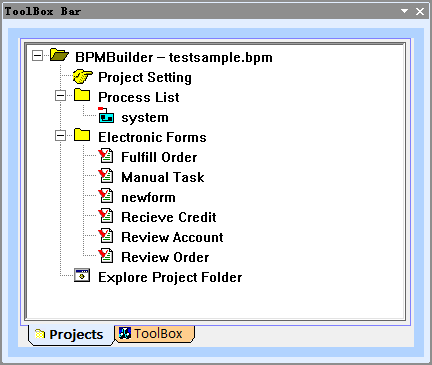This screenshot has height=365, width=432.
Task: Collapse the BPMBuilder root node
Action: [x=37, y=56]
